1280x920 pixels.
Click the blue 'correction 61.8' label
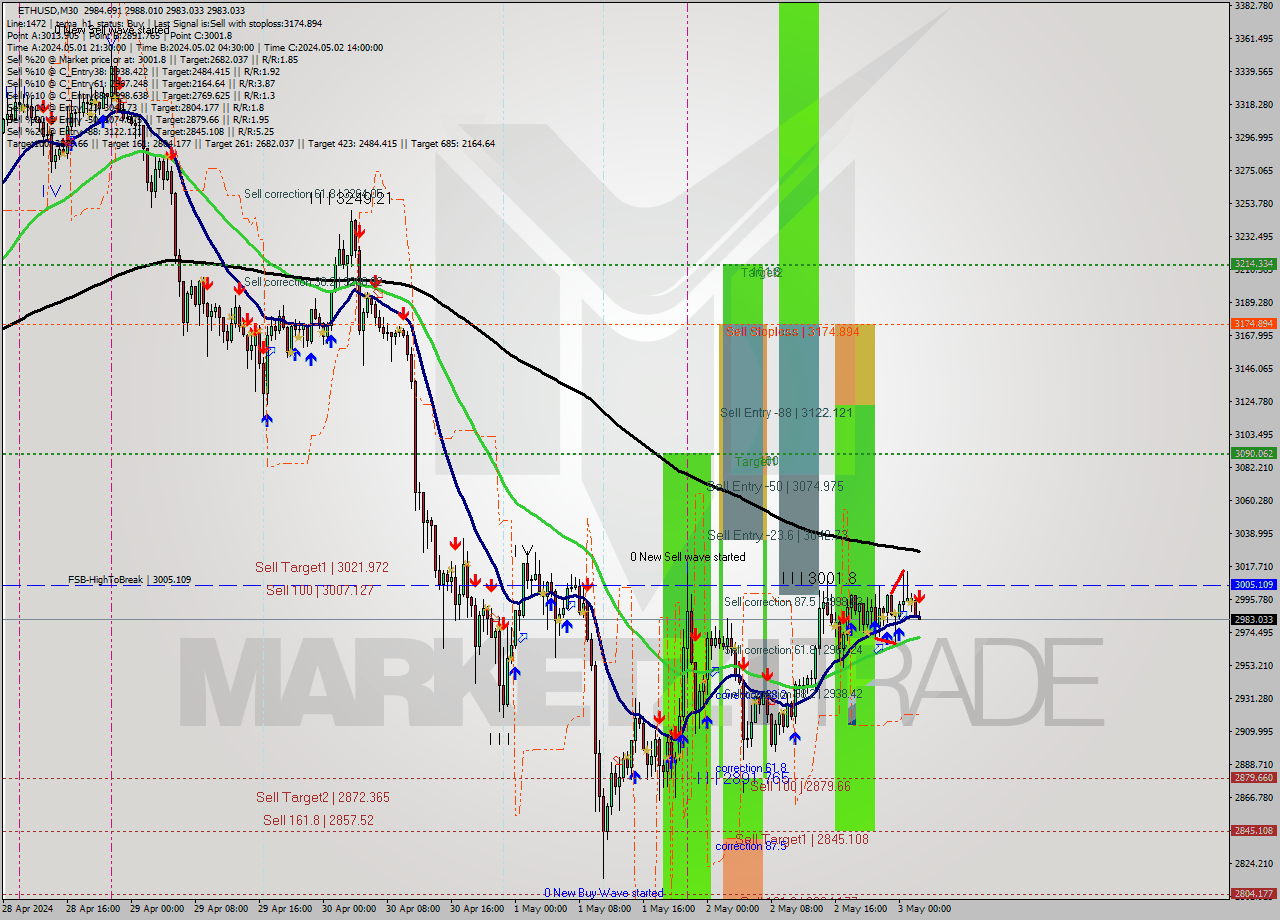point(750,769)
